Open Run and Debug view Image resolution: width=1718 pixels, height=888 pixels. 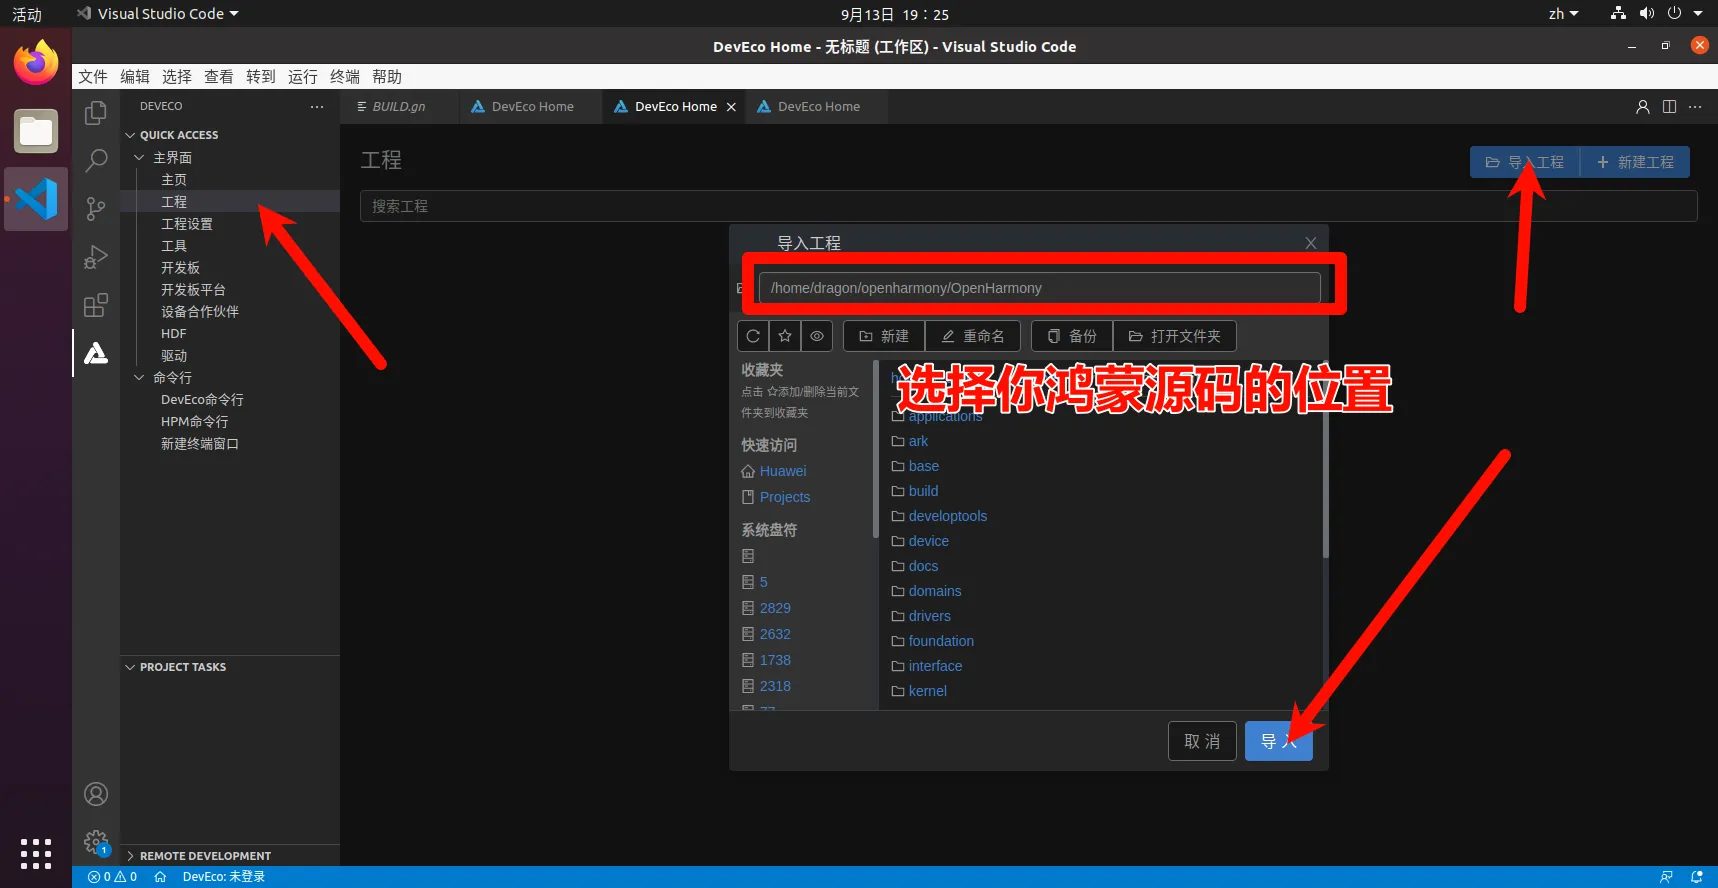(x=96, y=257)
